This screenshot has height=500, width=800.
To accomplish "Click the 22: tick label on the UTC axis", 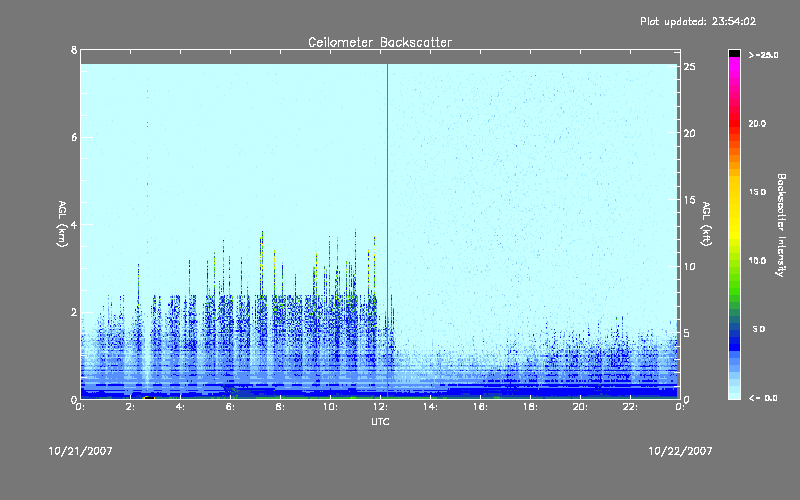I will [x=630, y=407].
